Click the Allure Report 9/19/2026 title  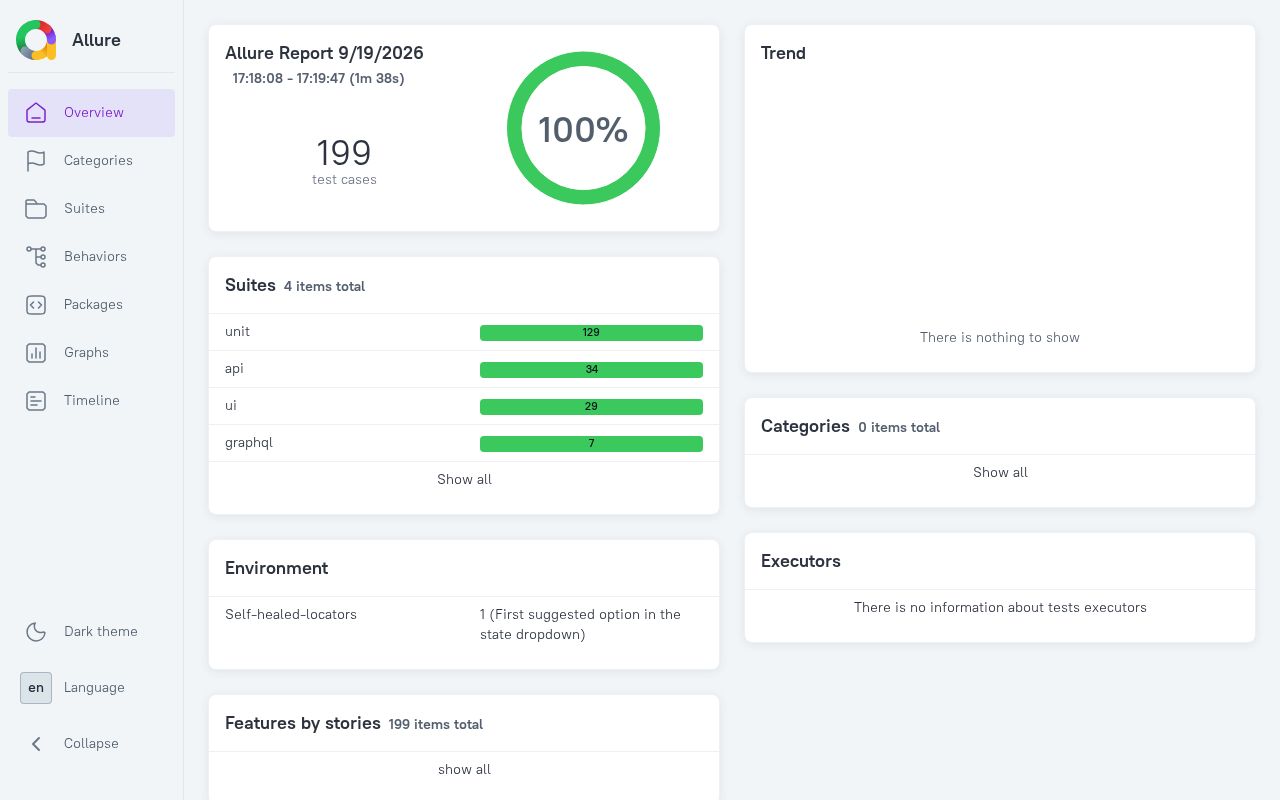click(x=324, y=53)
